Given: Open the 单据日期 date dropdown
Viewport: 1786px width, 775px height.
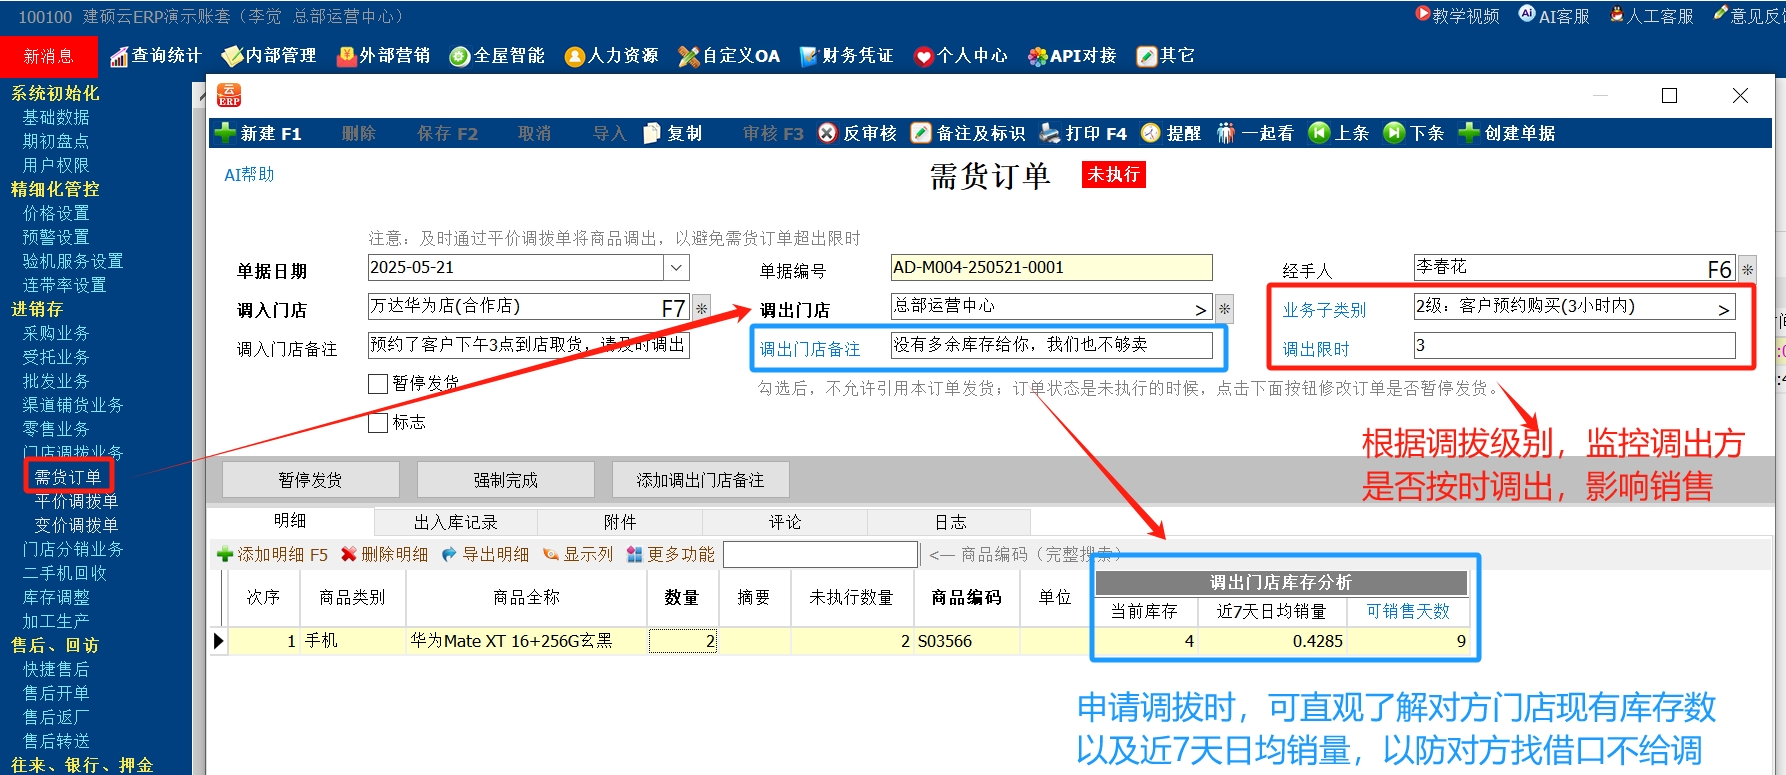Looking at the screenshot, I should 676,268.
